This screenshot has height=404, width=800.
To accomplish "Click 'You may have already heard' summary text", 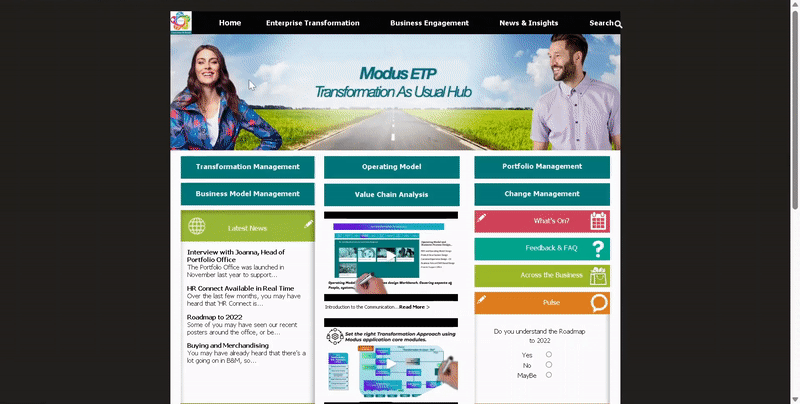I will click(x=246, y=357).
